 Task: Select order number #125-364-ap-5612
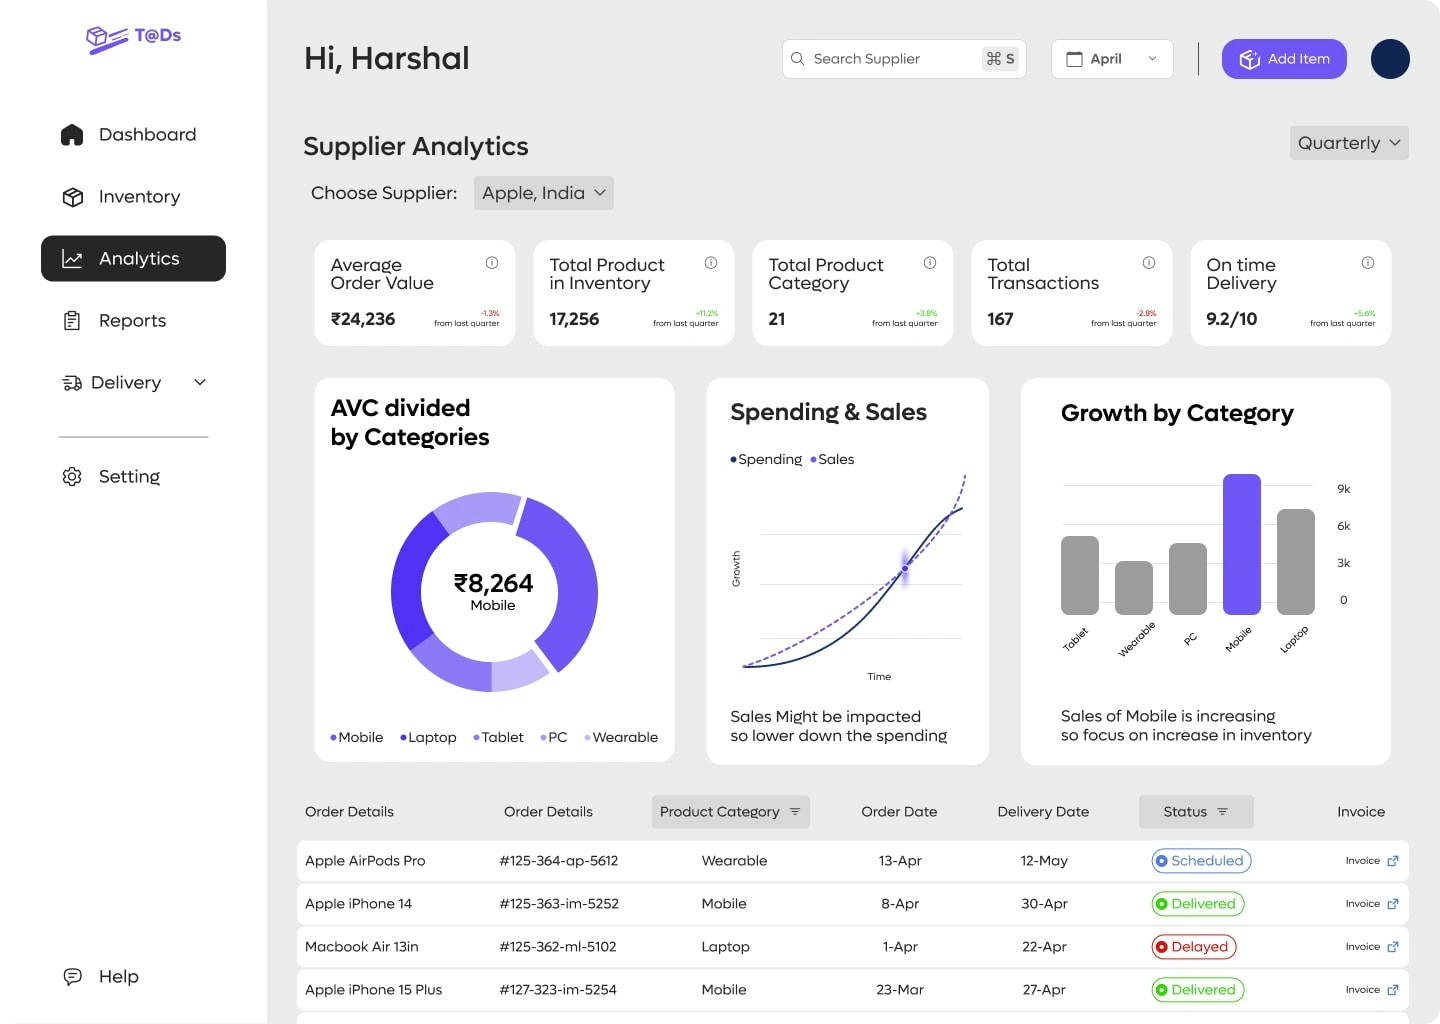click(x=559, y=861)
